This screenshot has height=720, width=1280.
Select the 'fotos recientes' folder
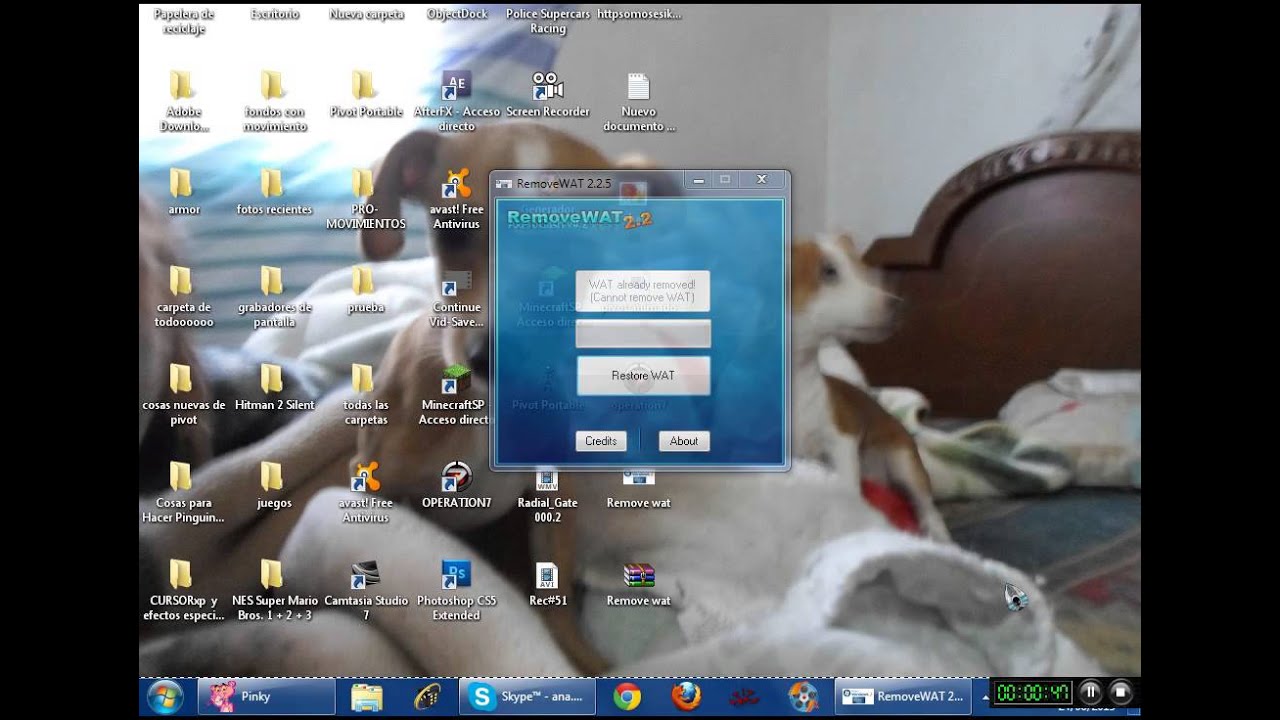(272, 183)
